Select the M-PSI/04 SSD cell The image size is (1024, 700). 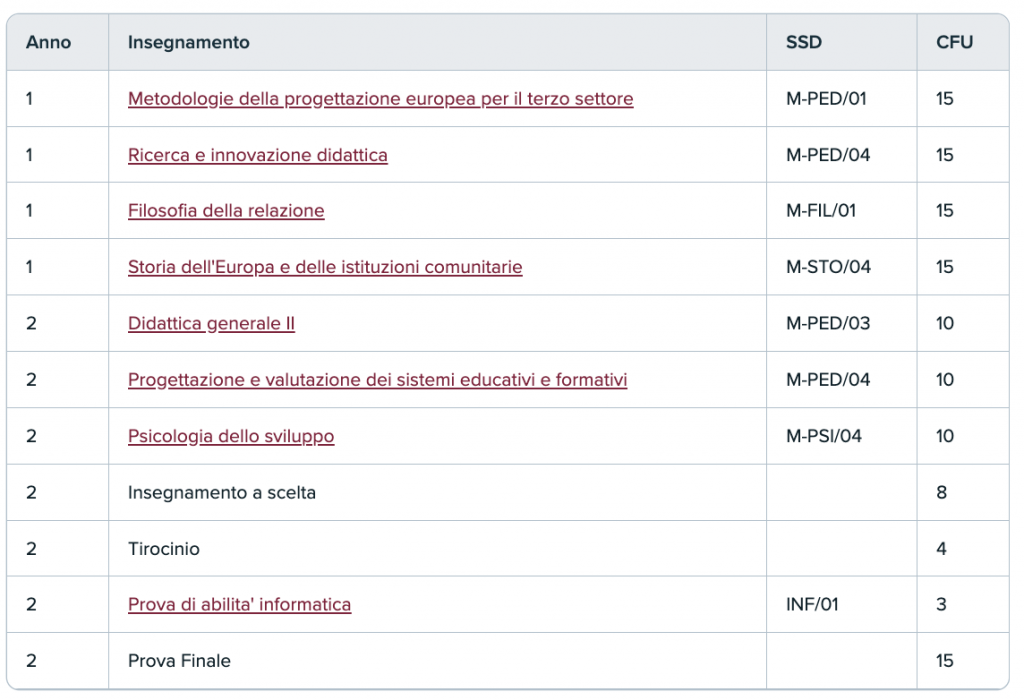[x=824, y=436]
